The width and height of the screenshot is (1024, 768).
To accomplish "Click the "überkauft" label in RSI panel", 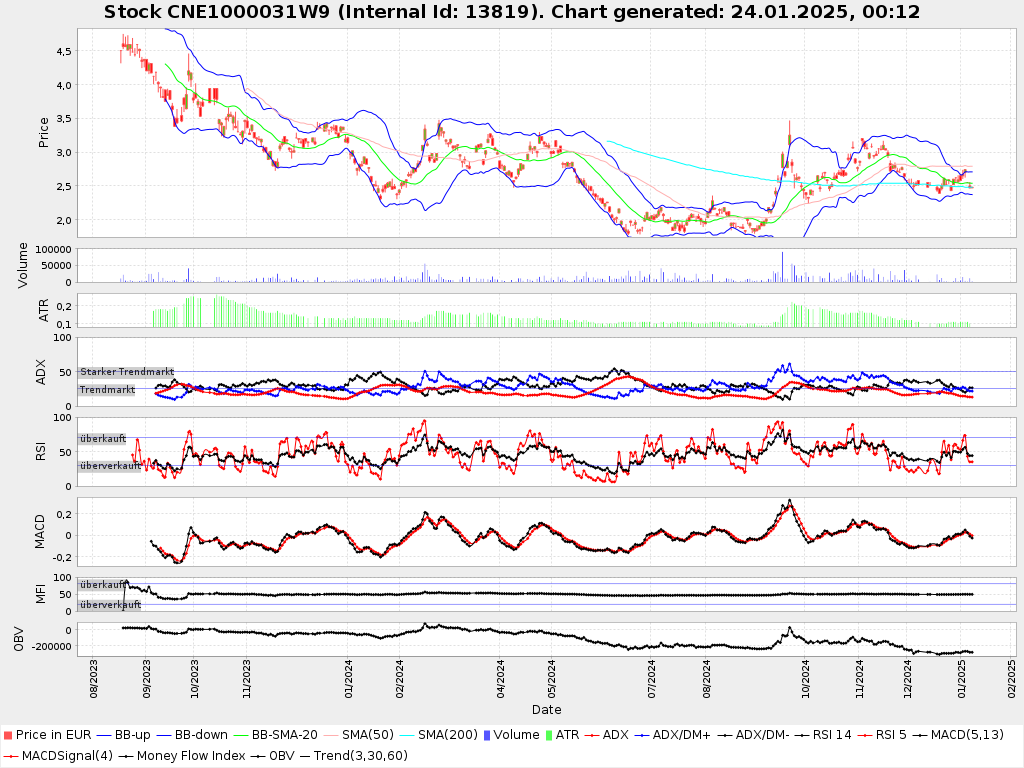I will tap(103, 439).
